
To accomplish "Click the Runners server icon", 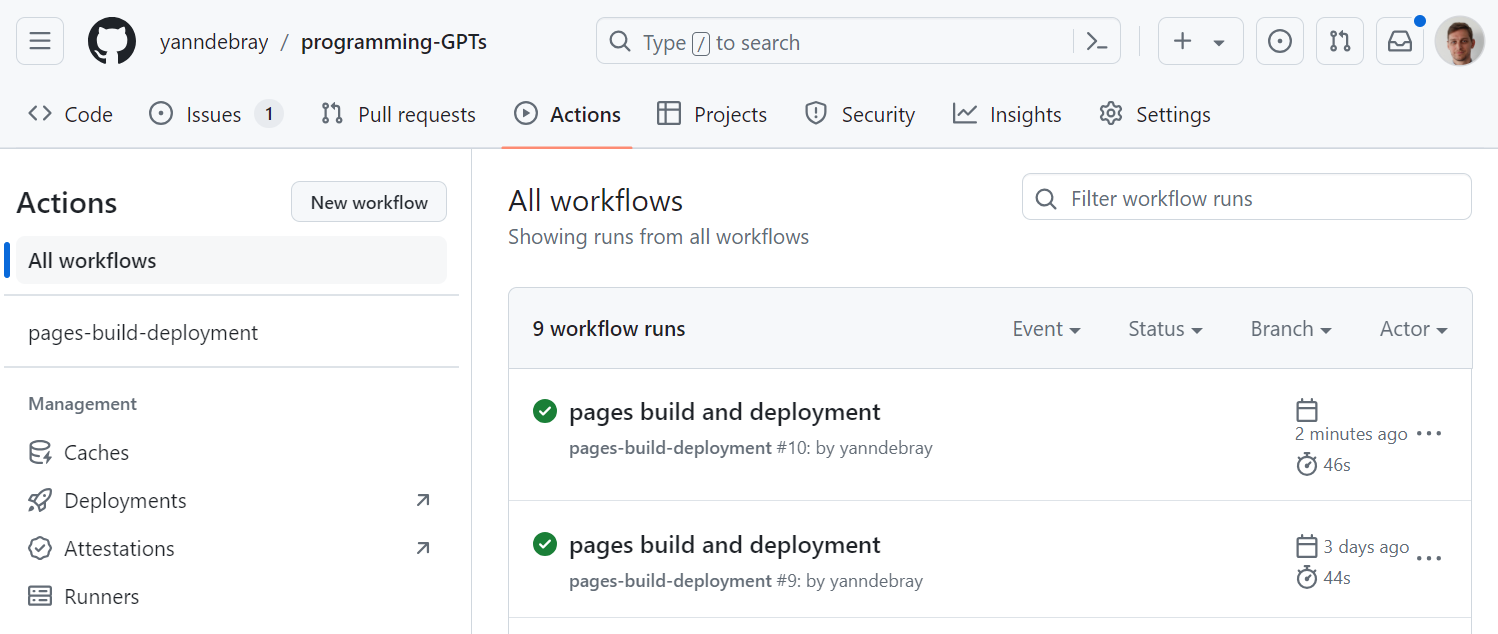I will [x=40, y=596].
